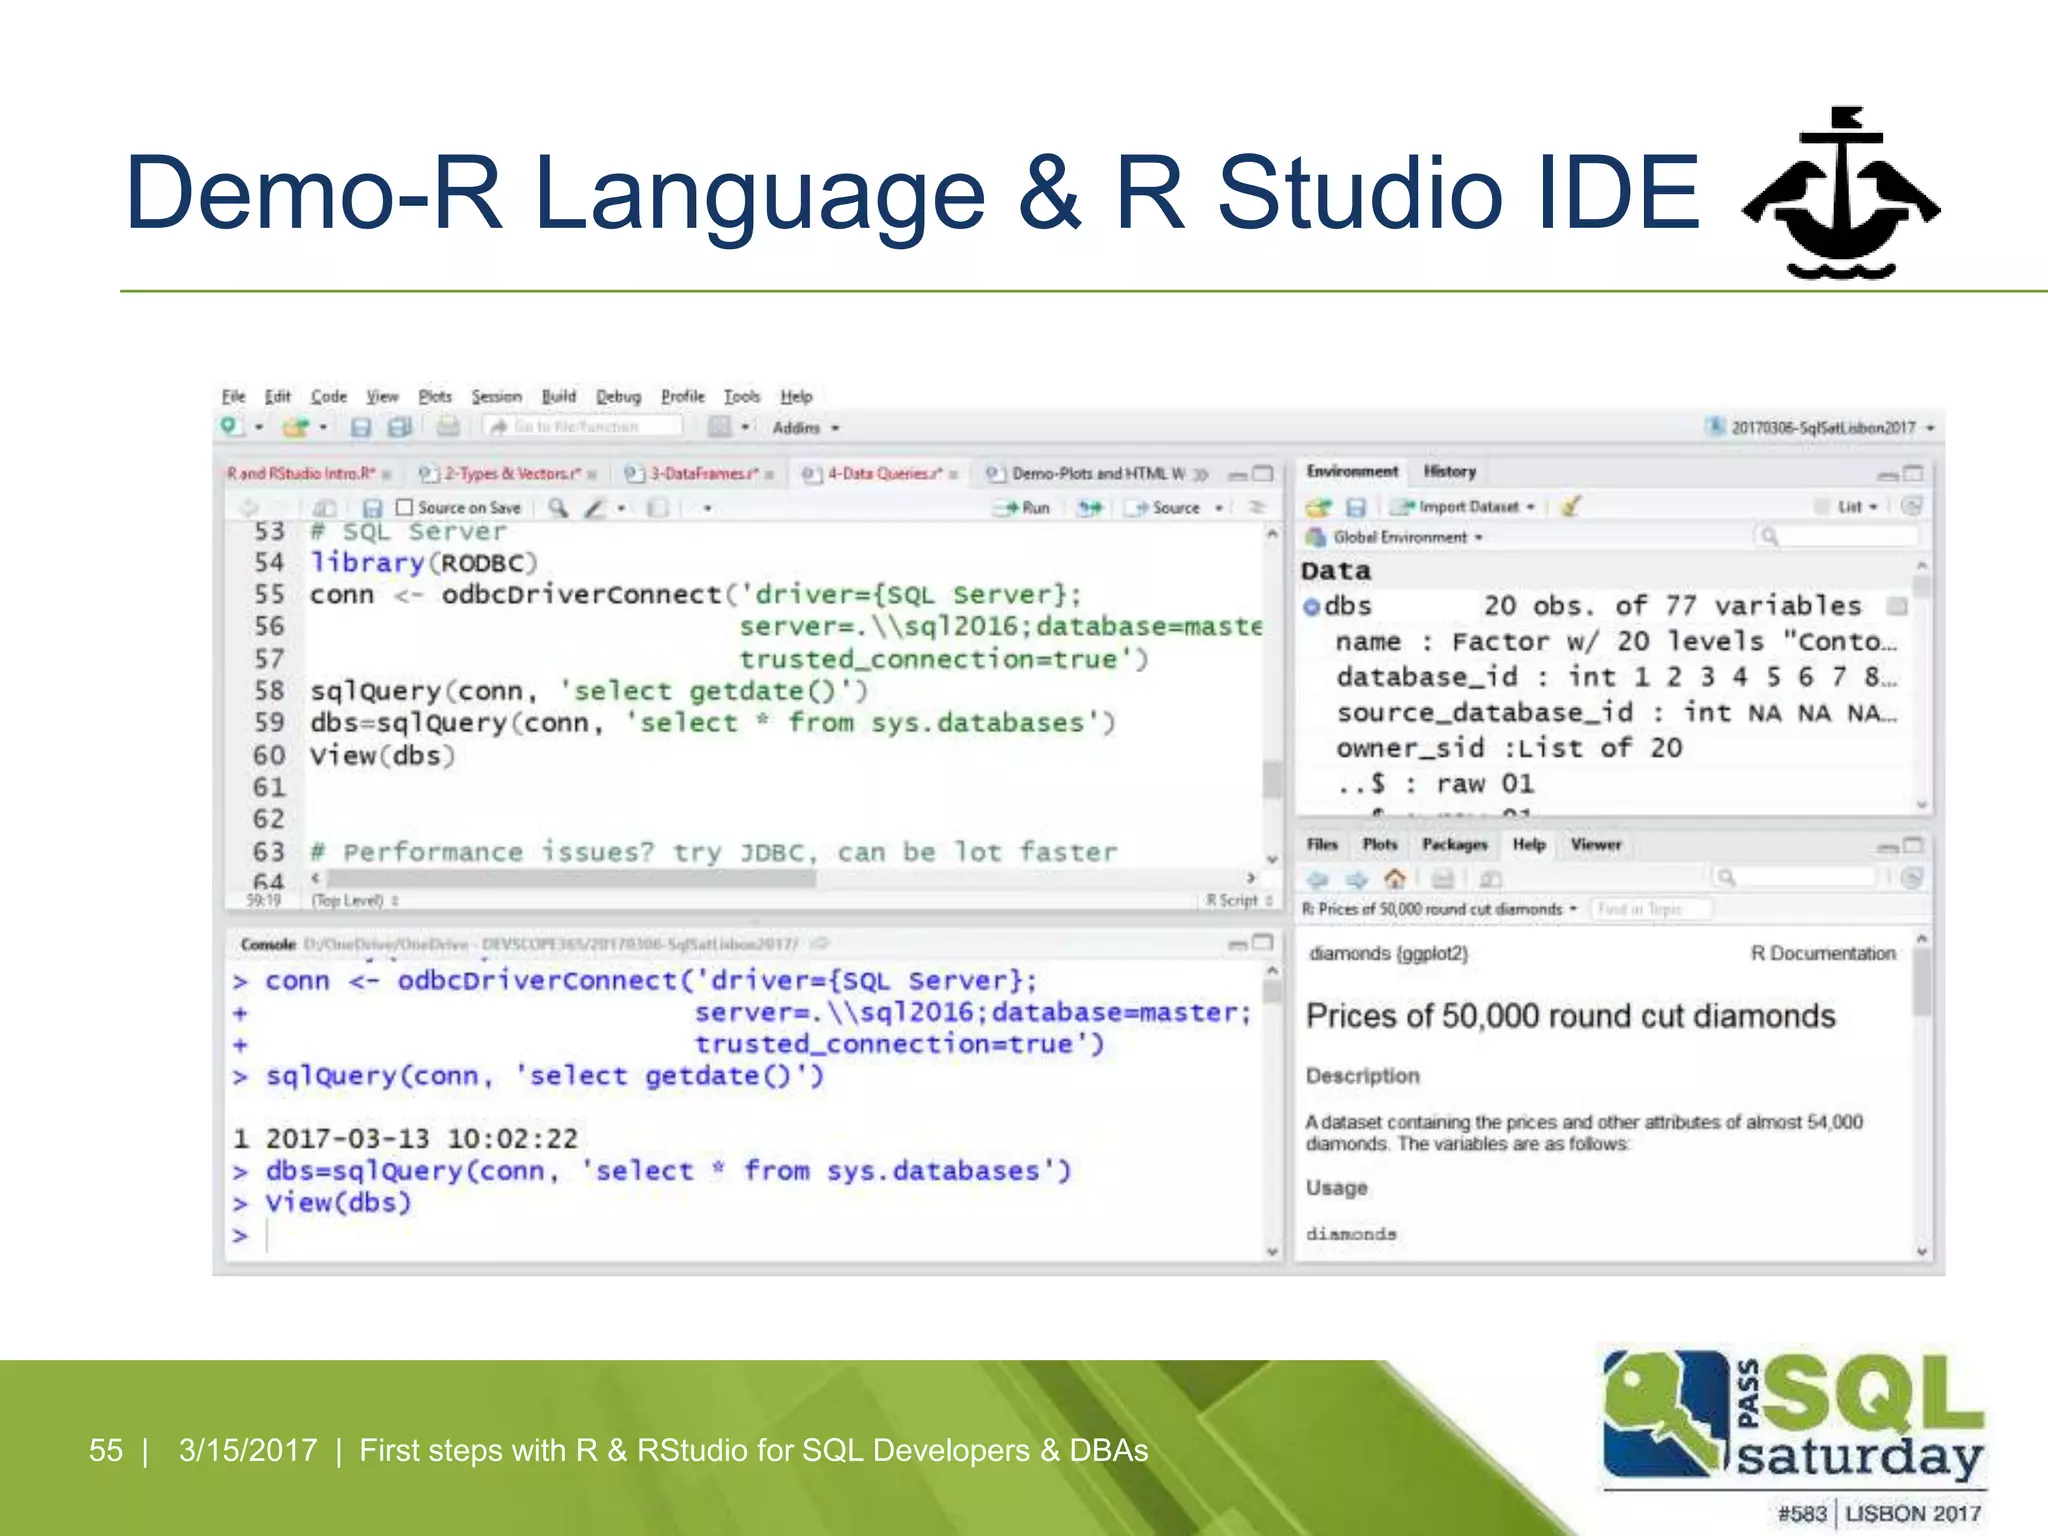
Task: Open the Debug menu
Action: [618, 396]
